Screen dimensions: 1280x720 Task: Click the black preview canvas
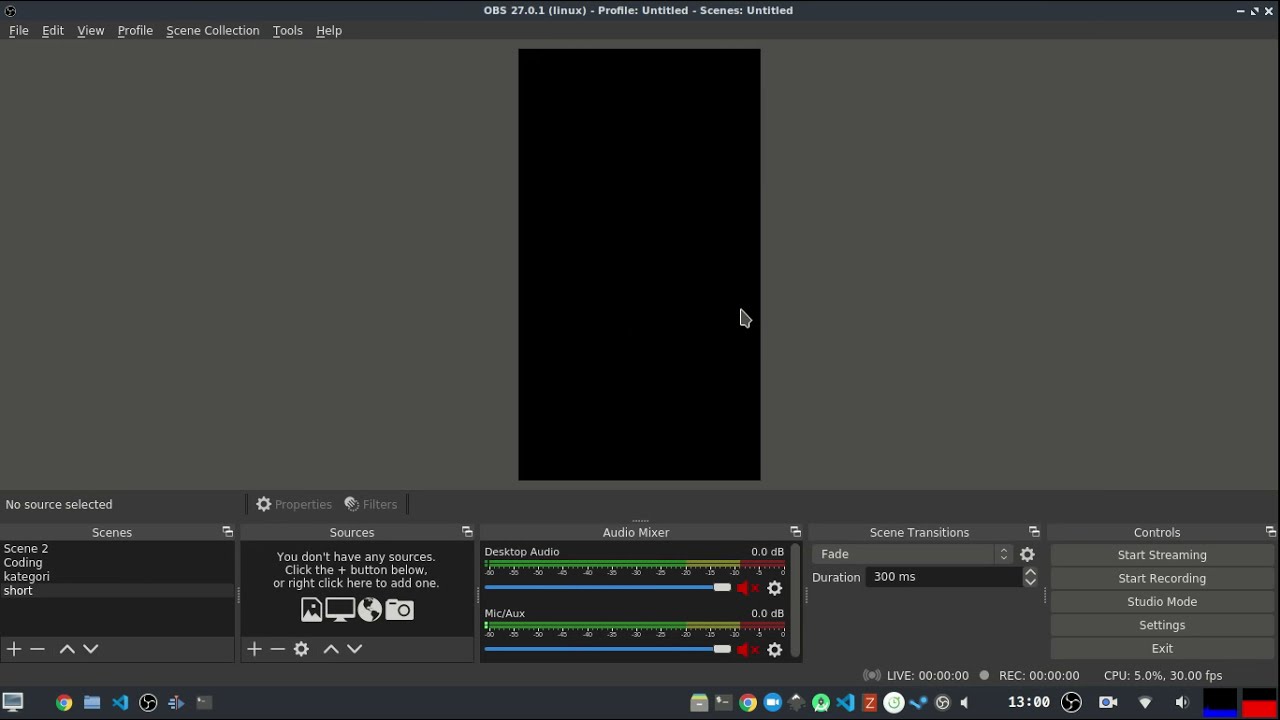[x=639, y=265]
